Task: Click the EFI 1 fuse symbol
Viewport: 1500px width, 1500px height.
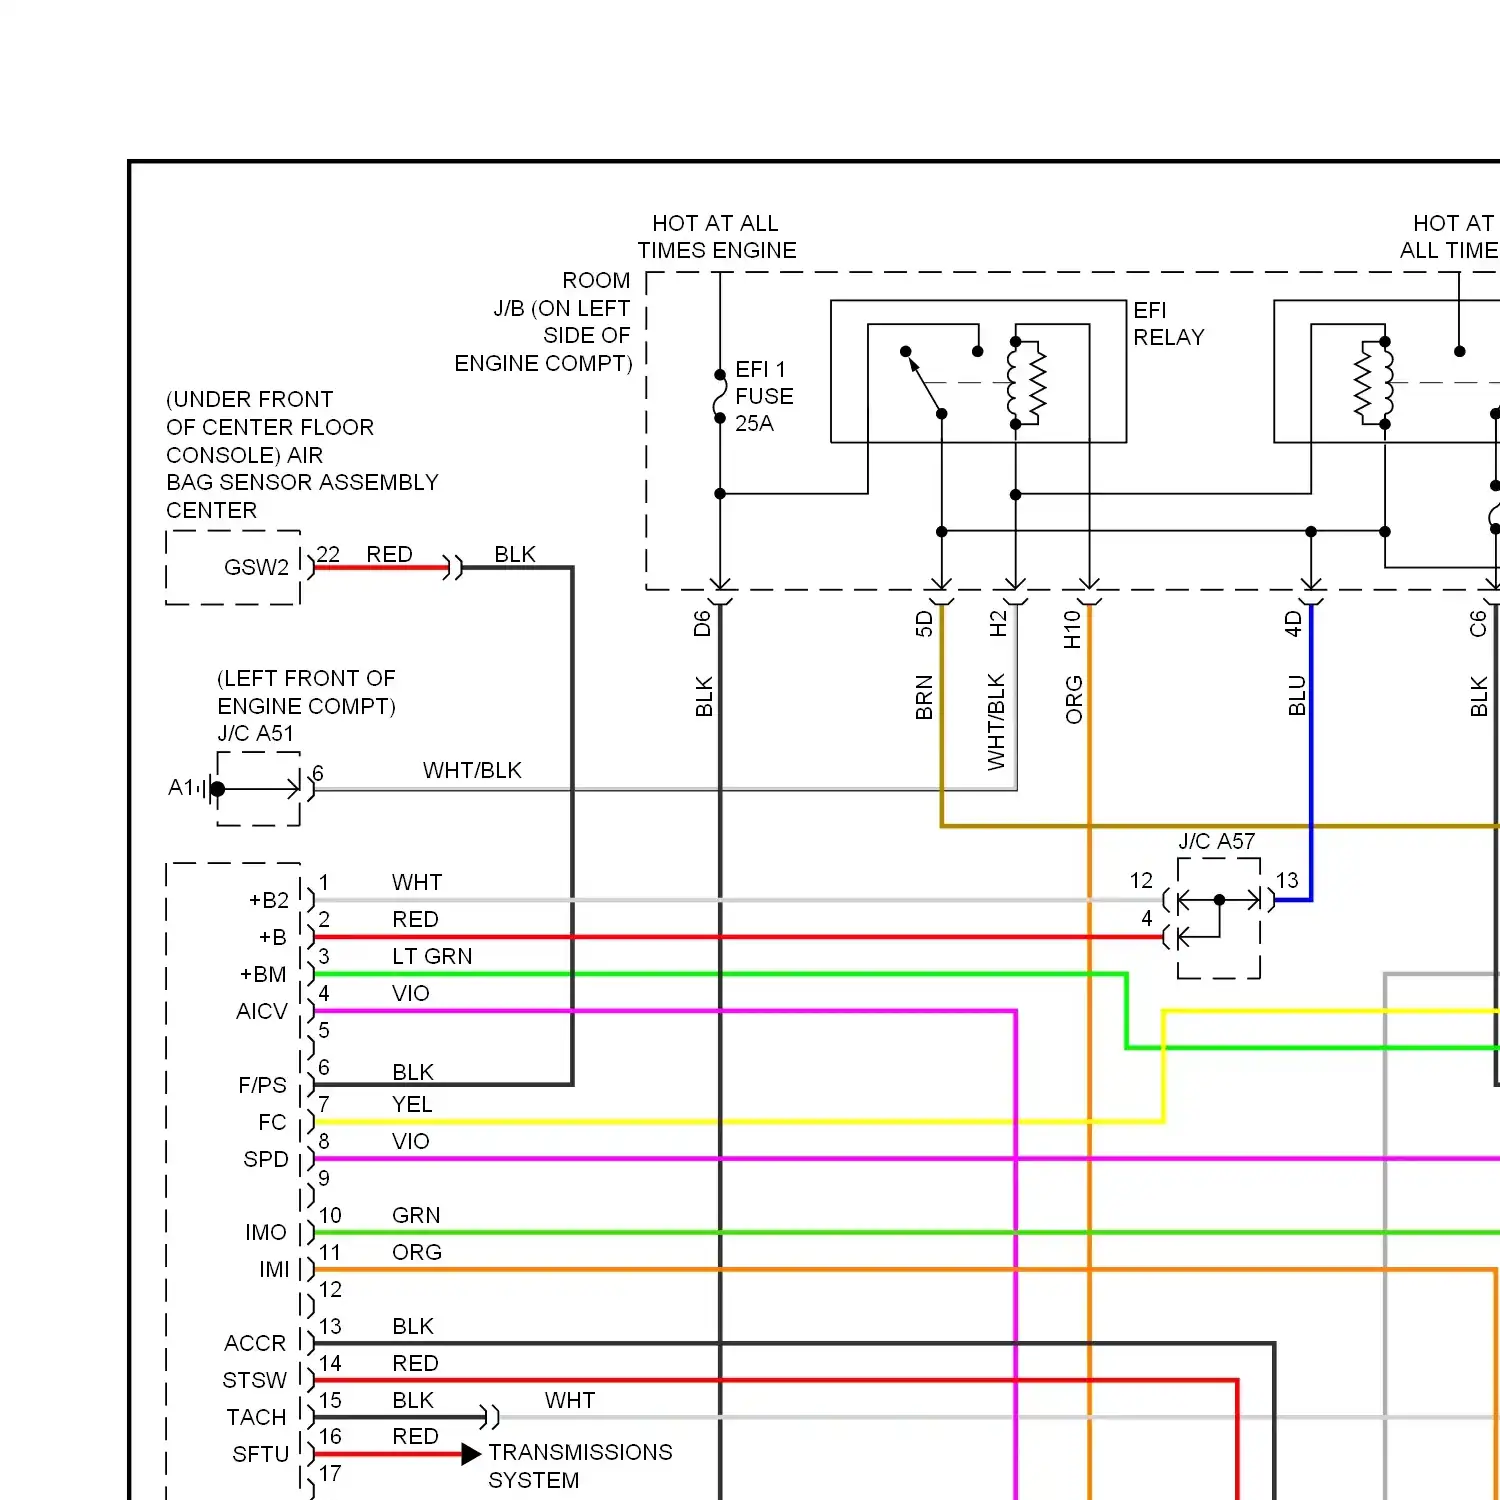Action: [719, 396]
